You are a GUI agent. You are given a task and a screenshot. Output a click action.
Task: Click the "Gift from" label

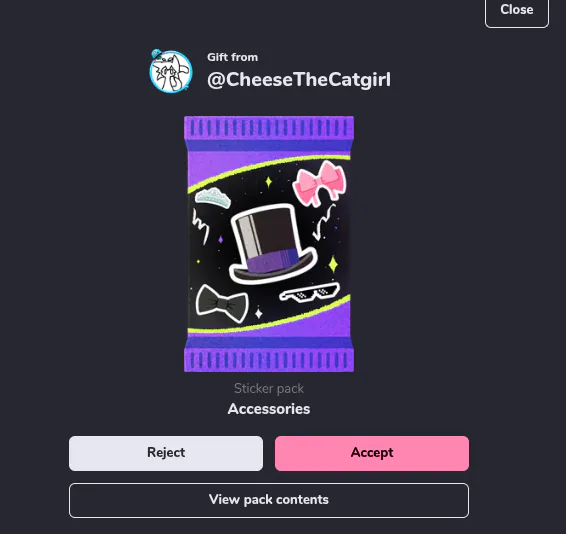232,57
